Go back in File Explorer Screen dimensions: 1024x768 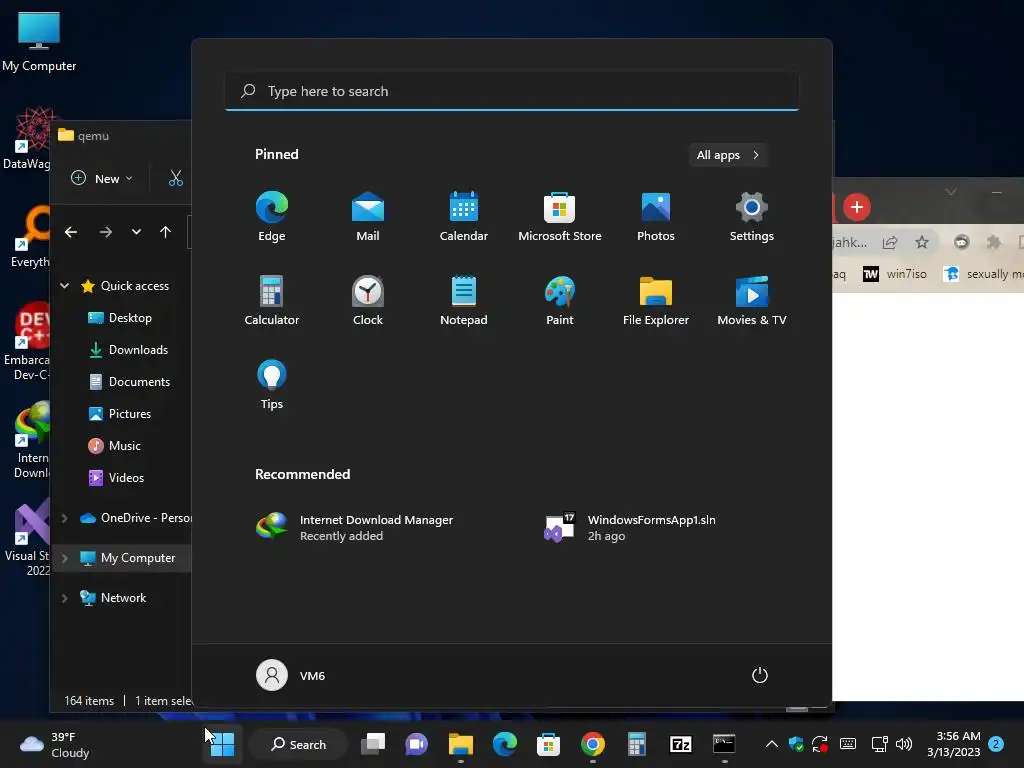tap(71, 232)
